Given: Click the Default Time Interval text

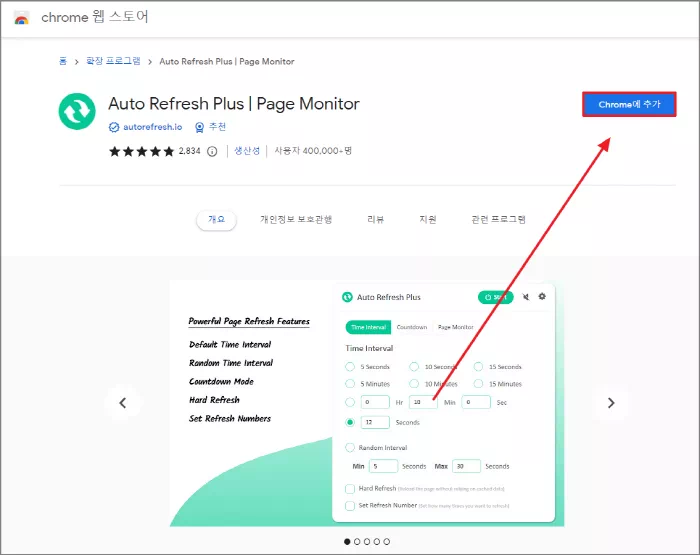Looking at the screenshot, I should [x=230, y=345].
